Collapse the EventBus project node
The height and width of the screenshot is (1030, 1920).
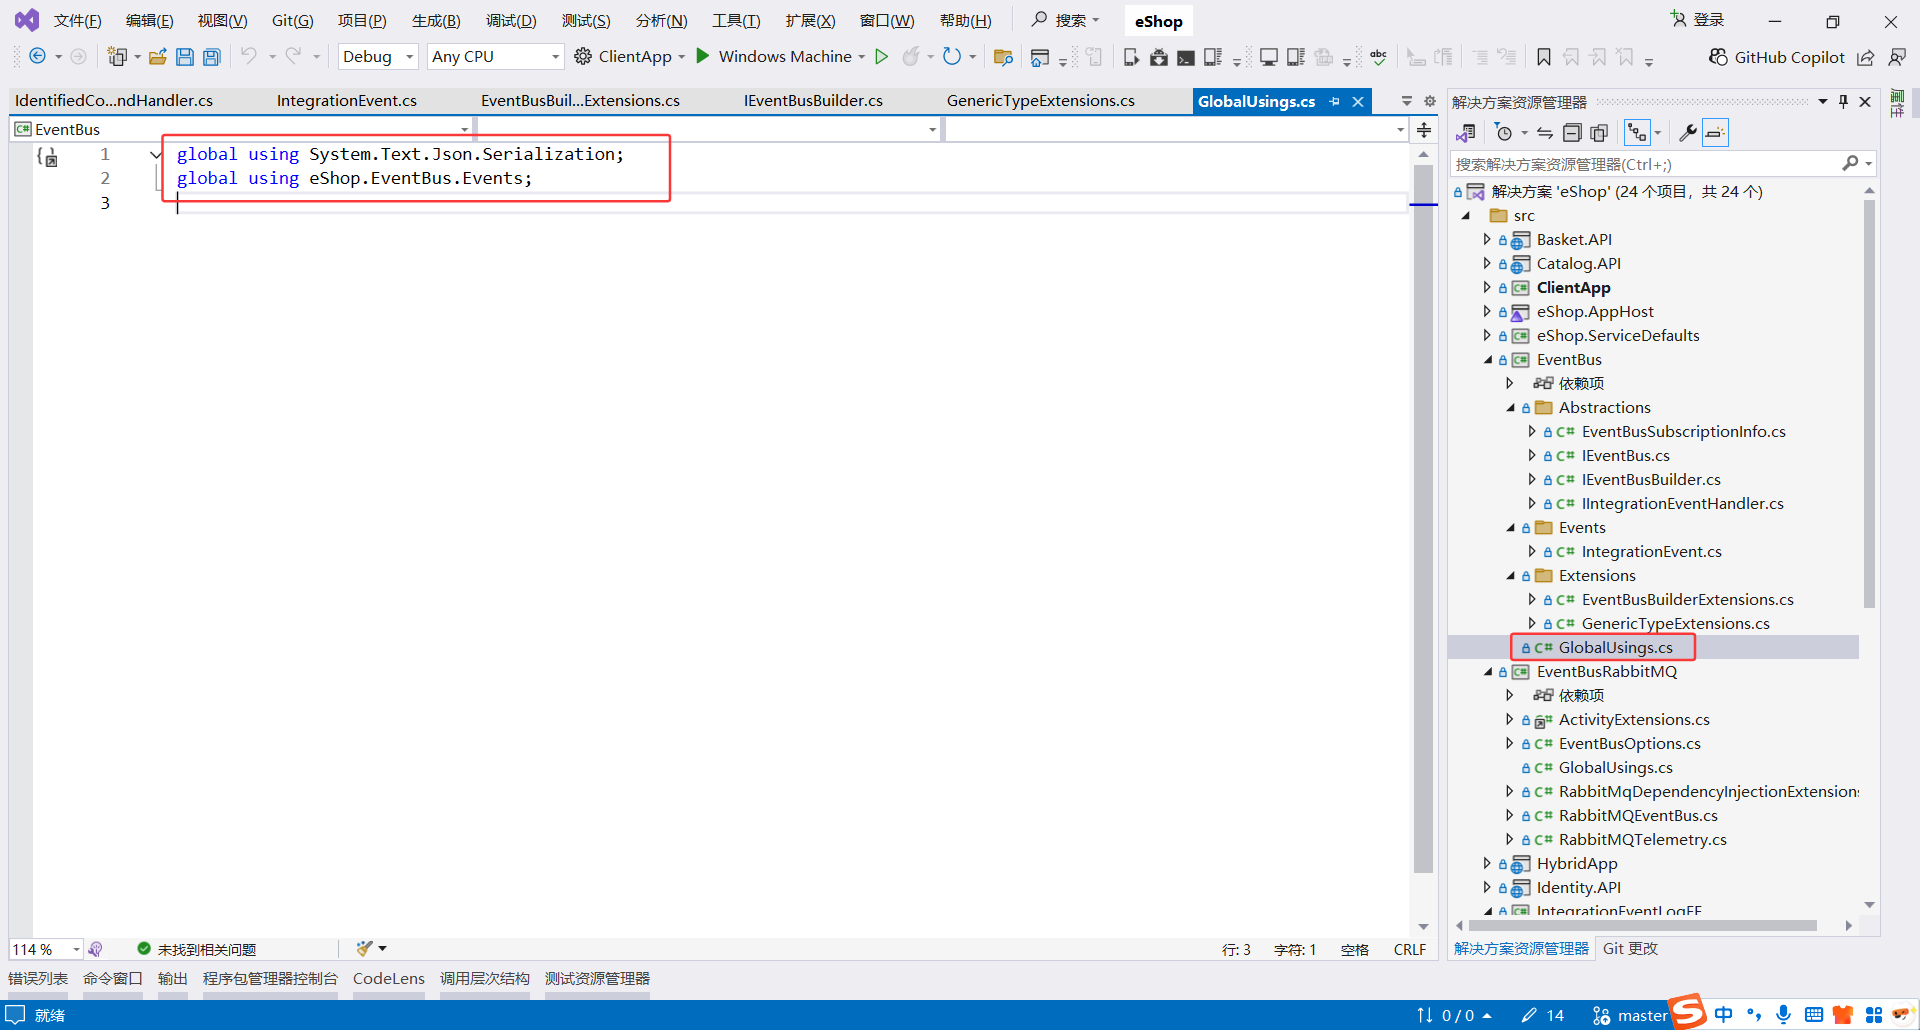1487,360
